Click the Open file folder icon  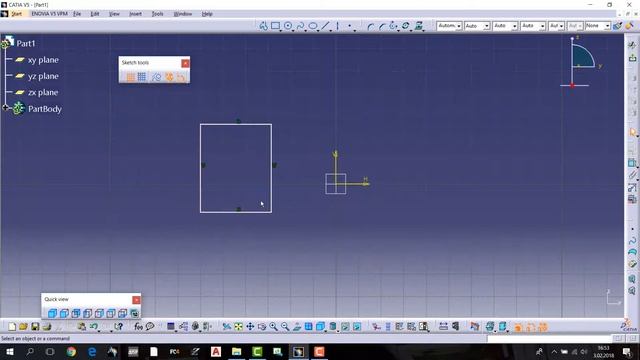click(x=23, y=327)
